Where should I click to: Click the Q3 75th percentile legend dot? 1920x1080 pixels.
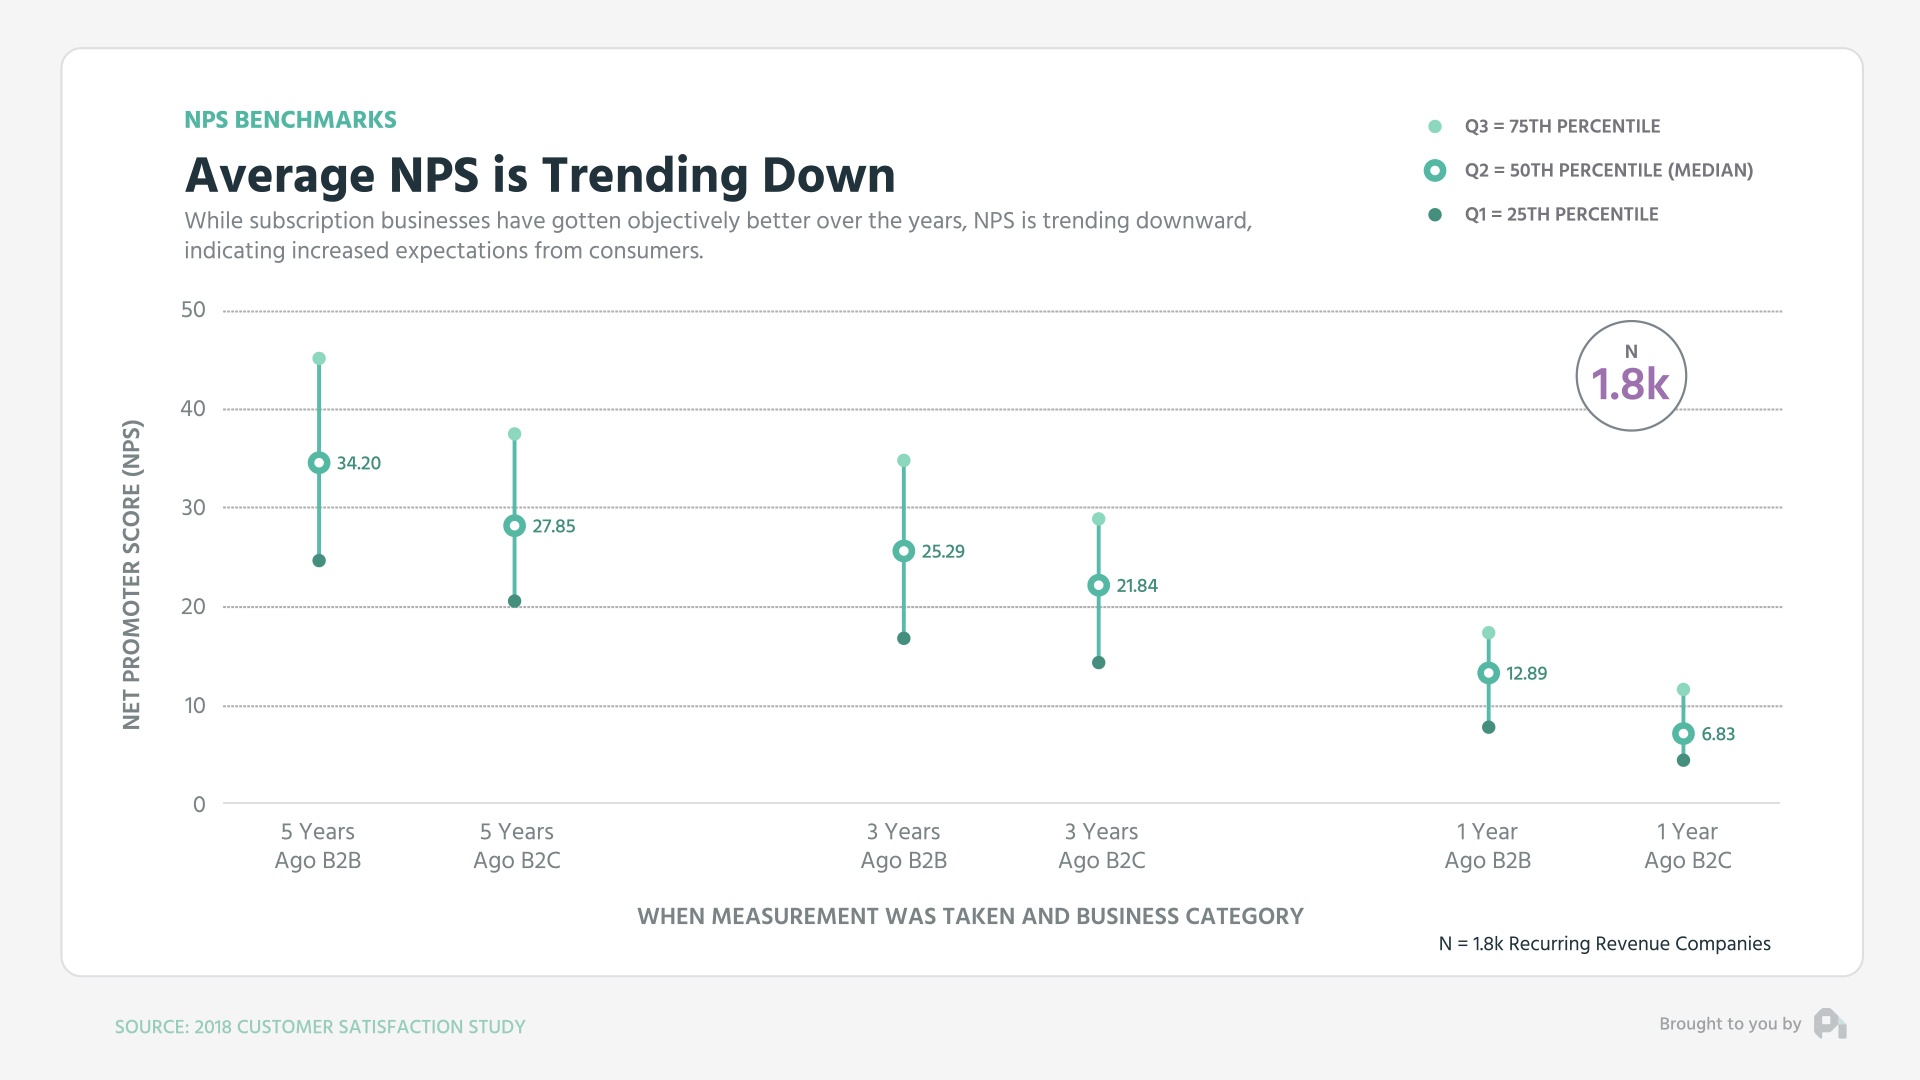coord(1435,127)
